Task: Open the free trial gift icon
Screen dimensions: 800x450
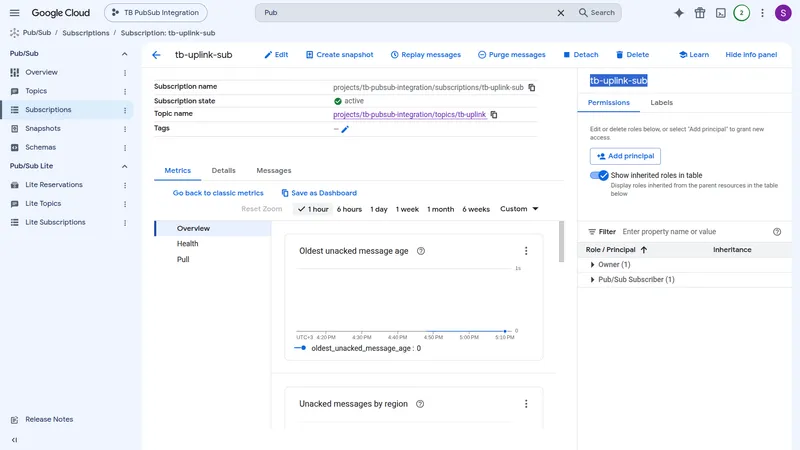Action: [x=700, y=13]
